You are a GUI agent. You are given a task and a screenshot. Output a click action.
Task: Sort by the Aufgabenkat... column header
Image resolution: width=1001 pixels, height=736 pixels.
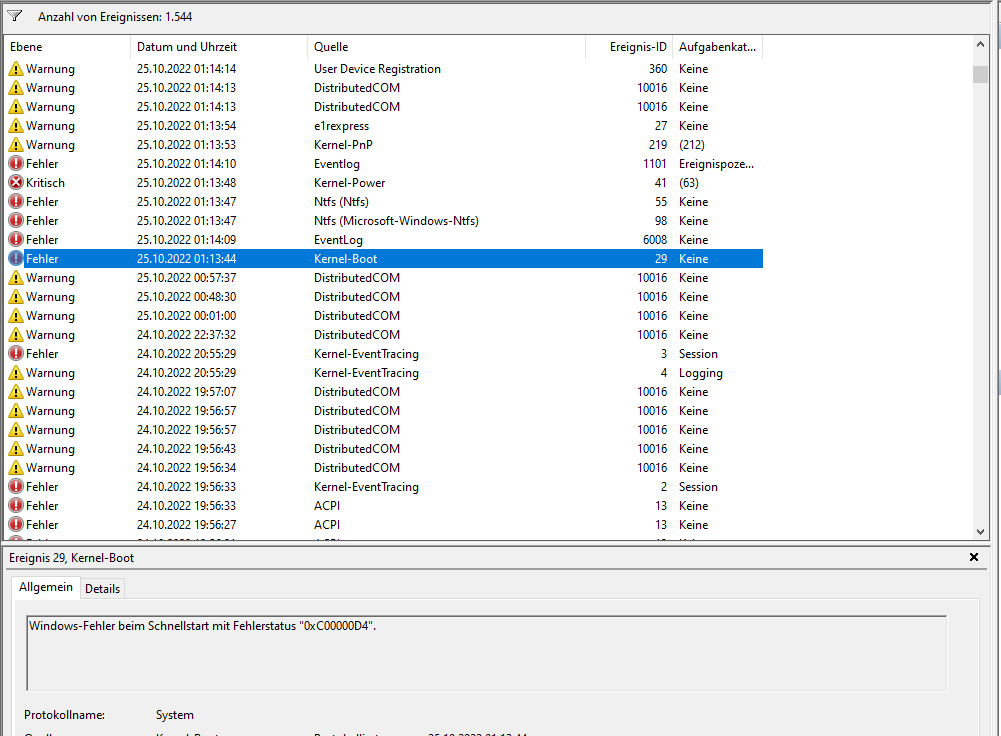(x=718, y=47)
